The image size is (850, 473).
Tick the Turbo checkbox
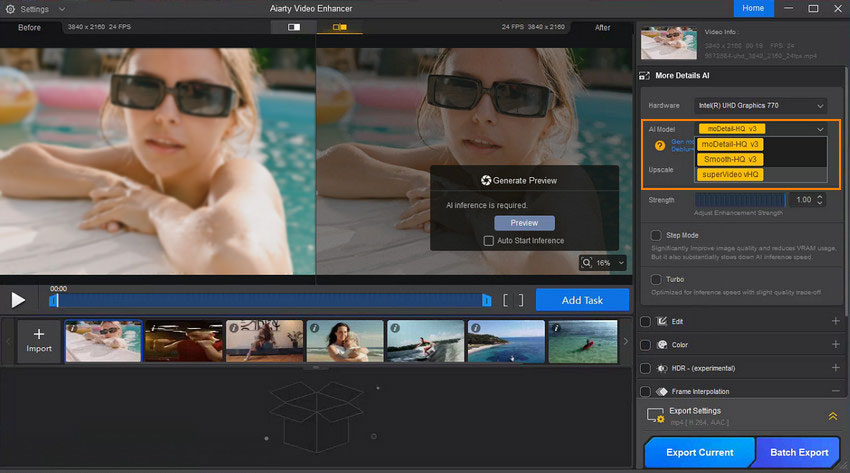point(656,279)
